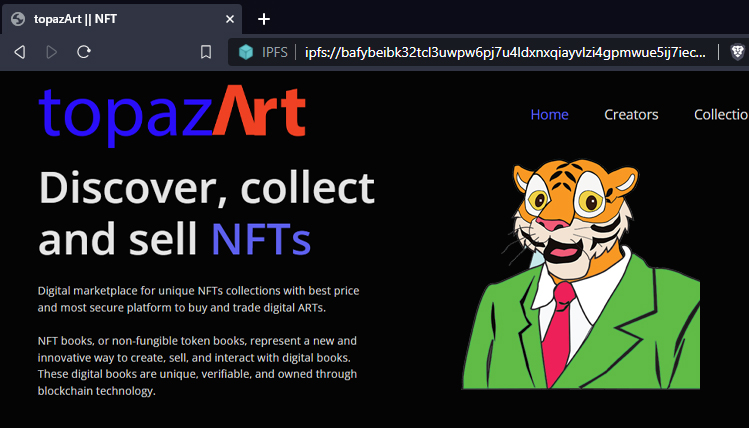Click the tiger in green suit image
Screen dimensions: 749x428
click(x=581, y=275)
